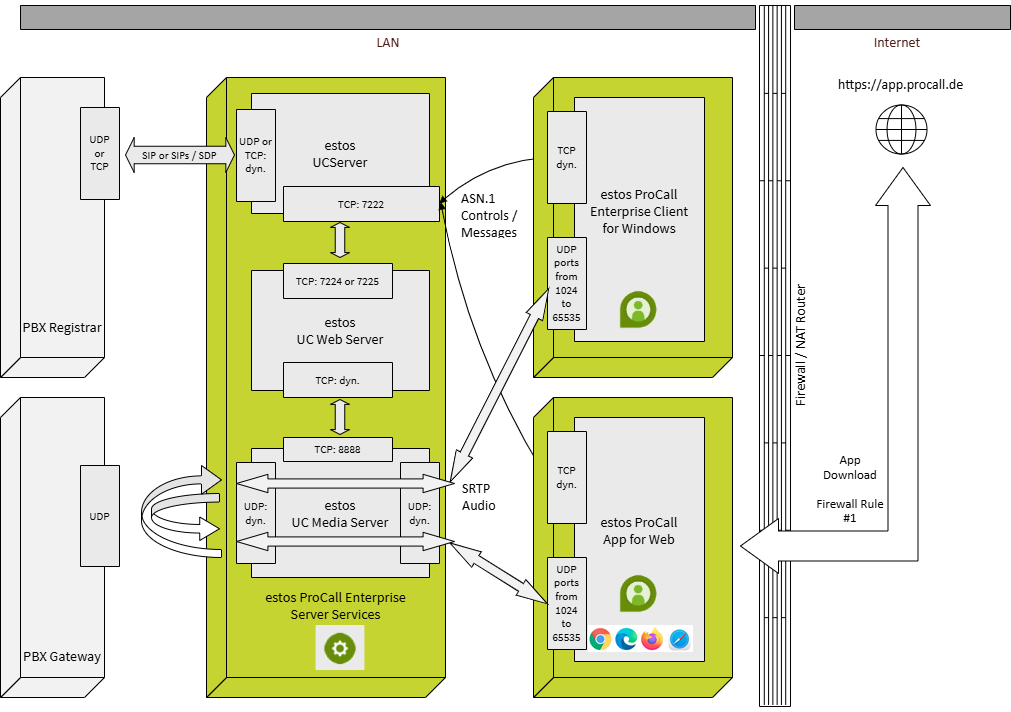Click the Firewall / NAT Router label

pyautogui.click(x=800, y=345)
